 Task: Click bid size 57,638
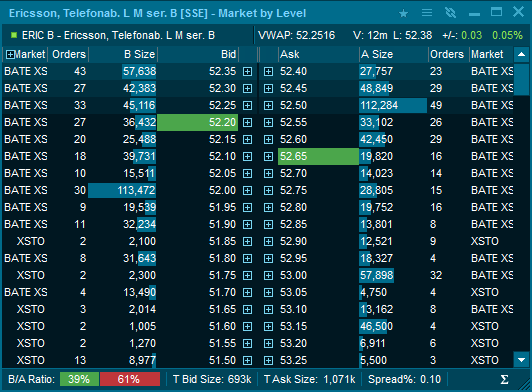click(139, 71)
